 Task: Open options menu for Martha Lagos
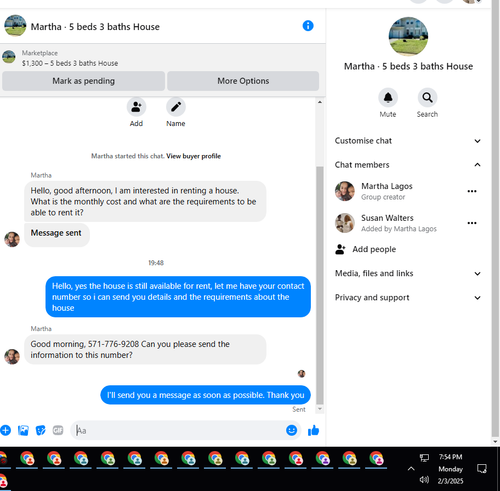[472, 191]
